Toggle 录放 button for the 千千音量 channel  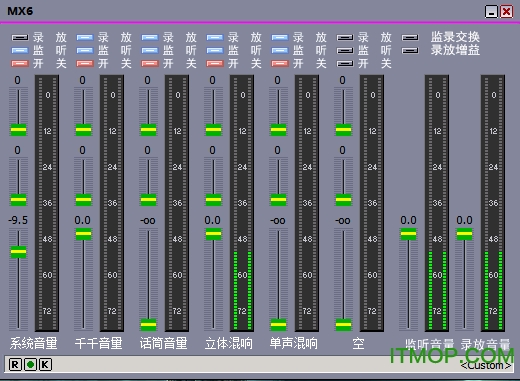[x=85, y=37]
